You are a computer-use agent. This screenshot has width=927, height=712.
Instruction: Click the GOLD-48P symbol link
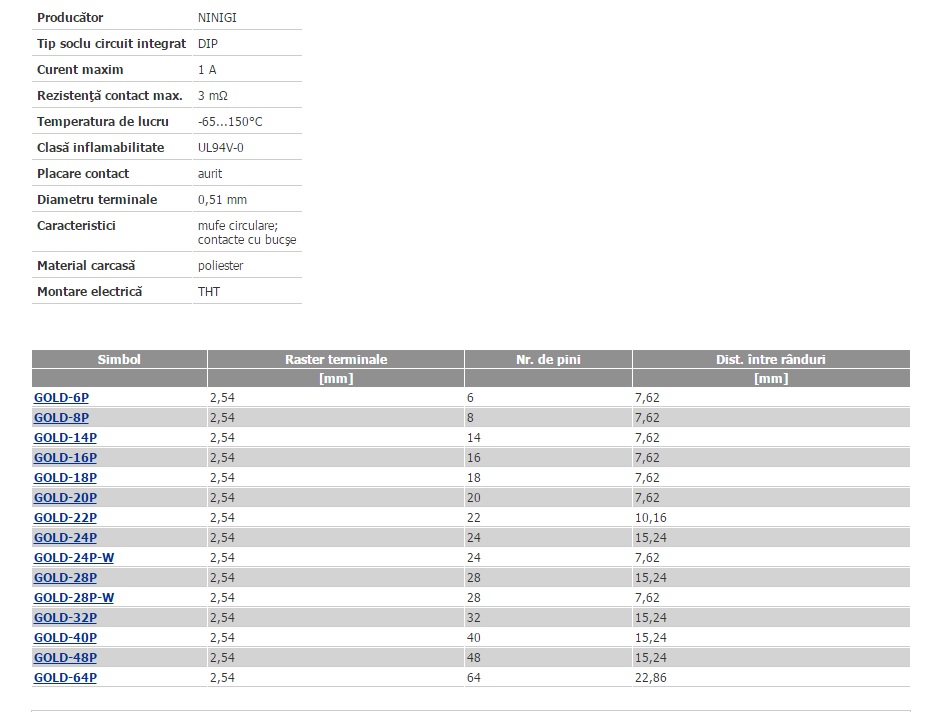coord(65,657)
